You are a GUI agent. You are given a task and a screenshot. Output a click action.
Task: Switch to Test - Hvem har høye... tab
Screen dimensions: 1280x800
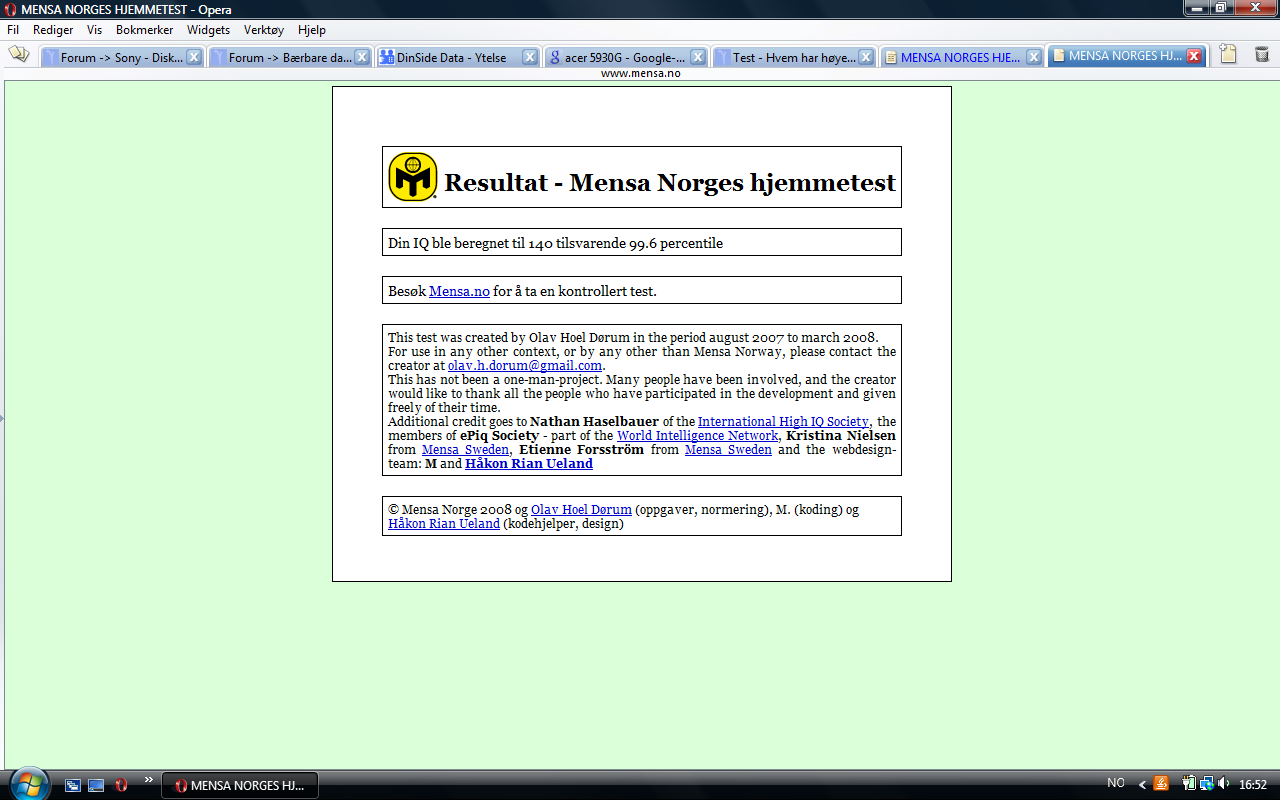(x=794, y=57)
